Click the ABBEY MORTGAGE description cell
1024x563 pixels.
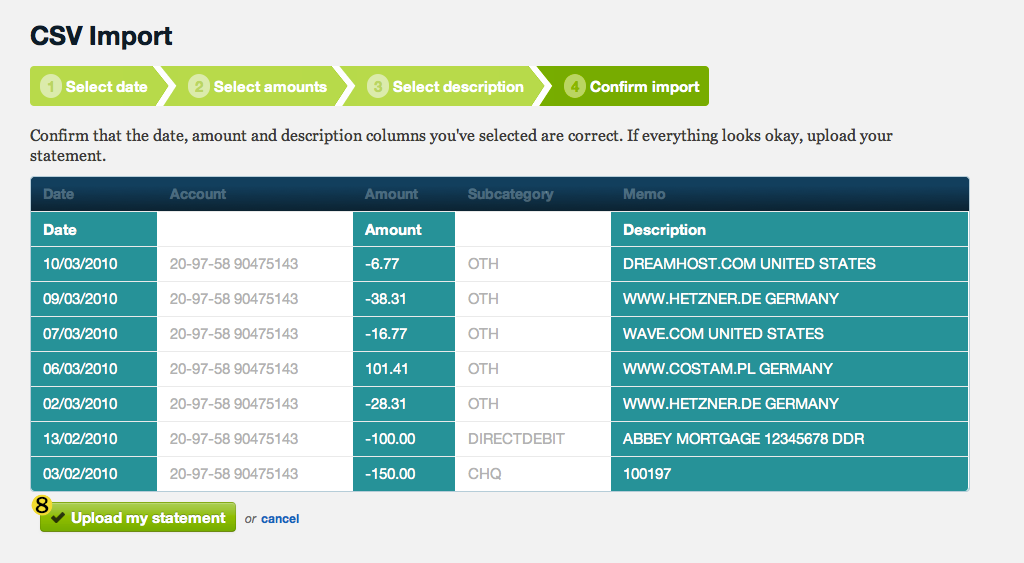point(789,439)
